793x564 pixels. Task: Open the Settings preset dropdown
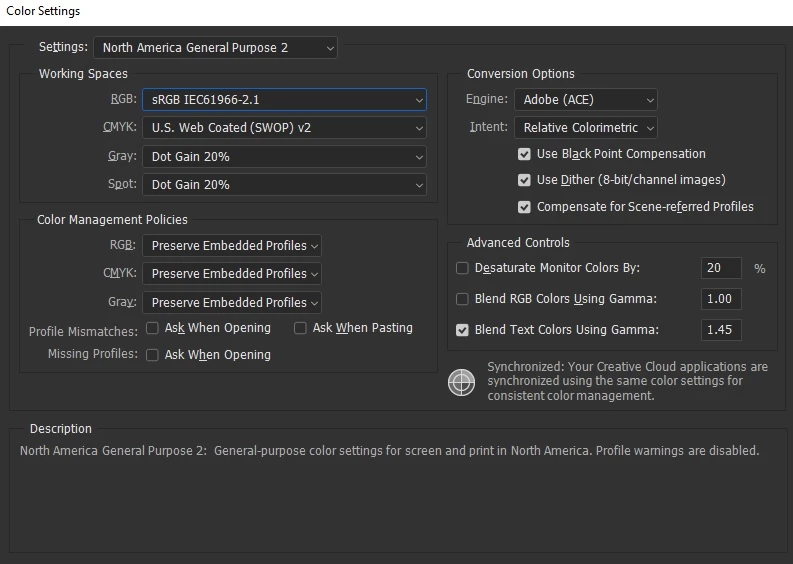(x=215, y=48)
